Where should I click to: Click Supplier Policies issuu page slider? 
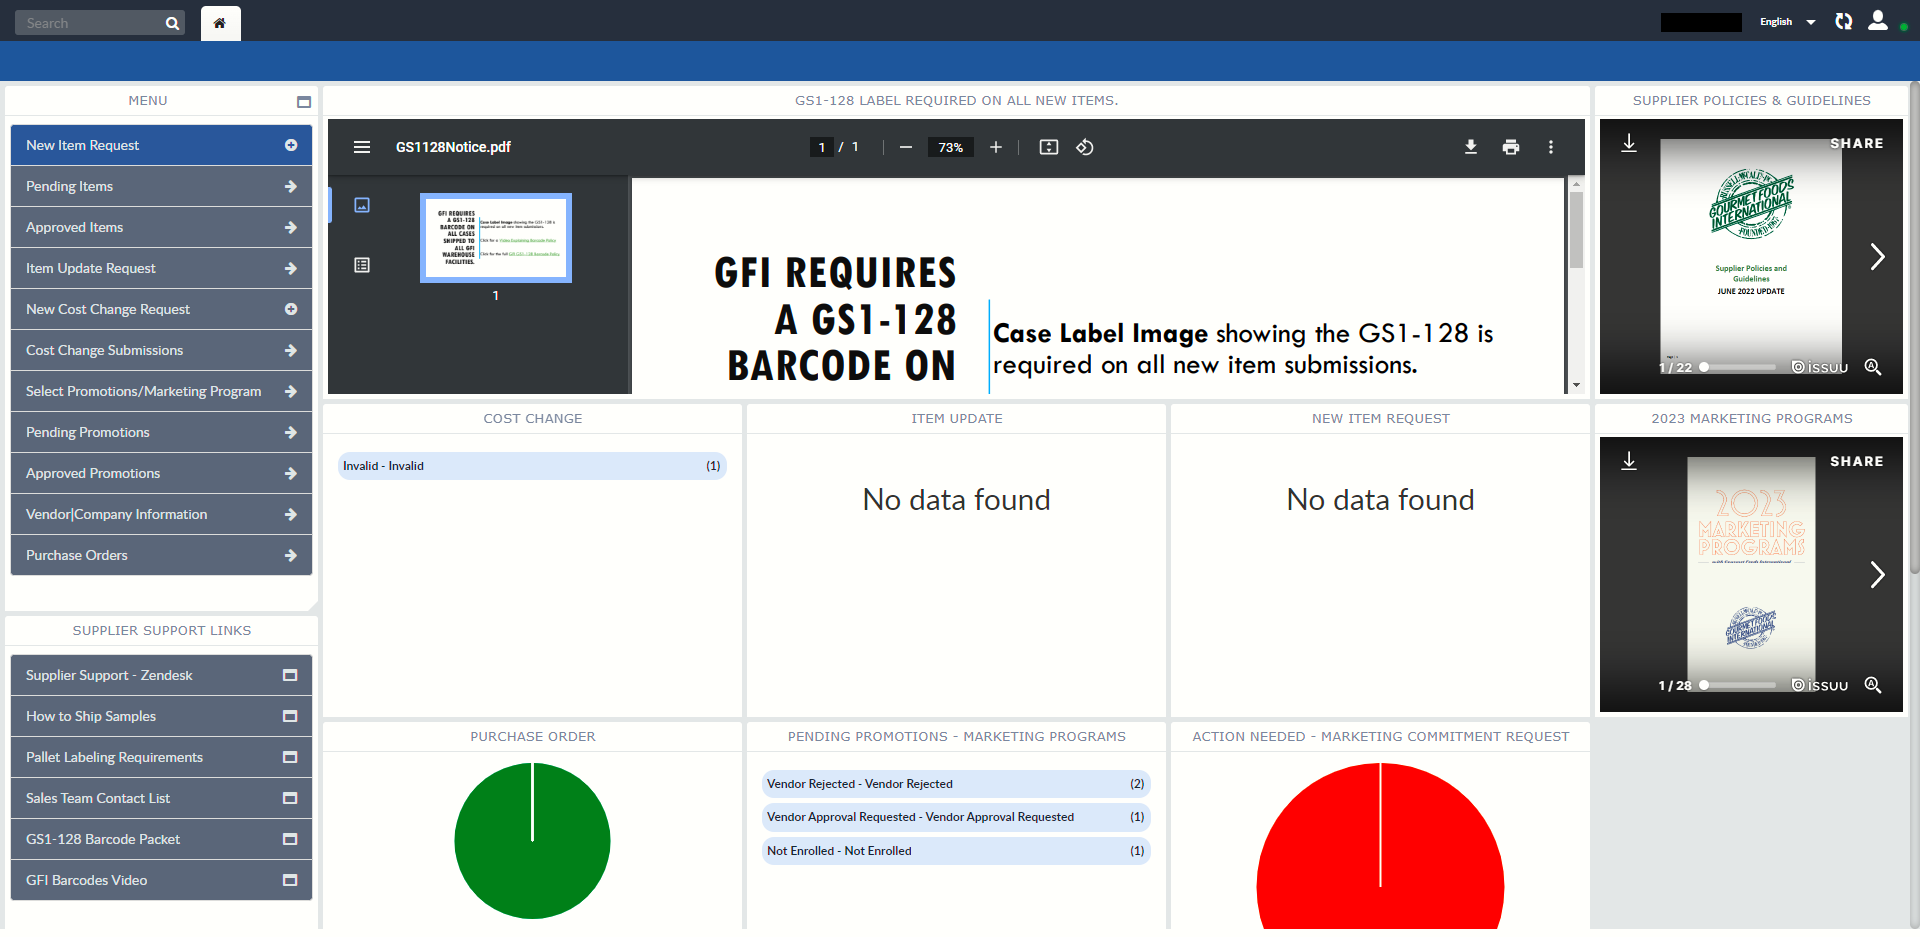1738,367
